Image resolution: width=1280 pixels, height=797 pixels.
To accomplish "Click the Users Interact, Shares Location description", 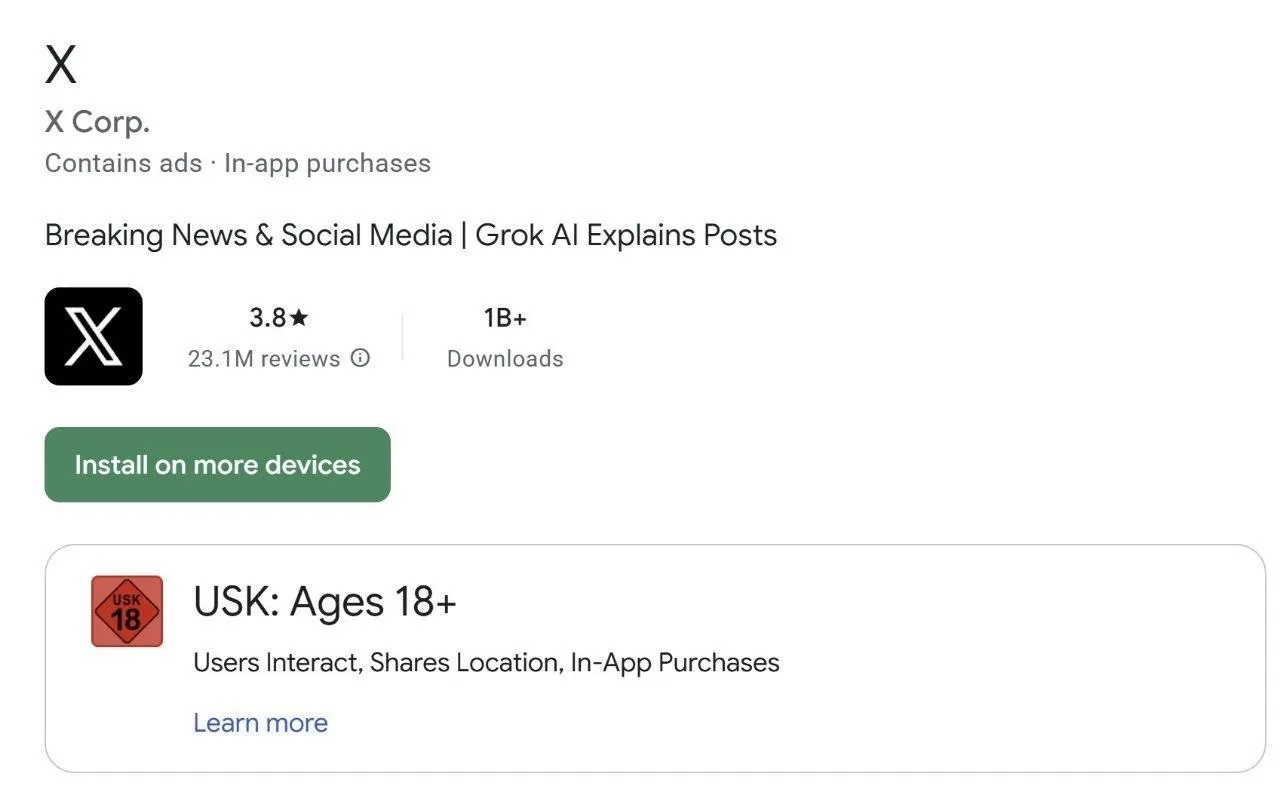I will tap(486, 662).
